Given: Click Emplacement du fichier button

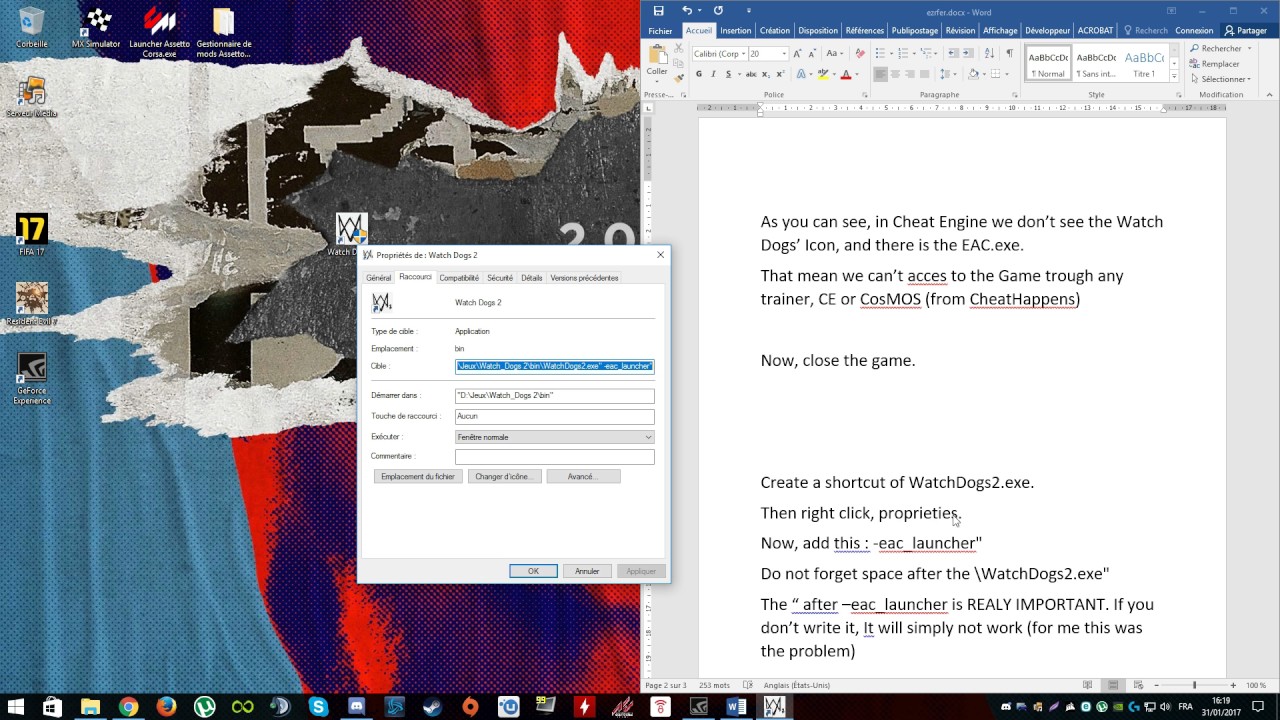Looking at the screenshot, I should [x=418, y=477].
